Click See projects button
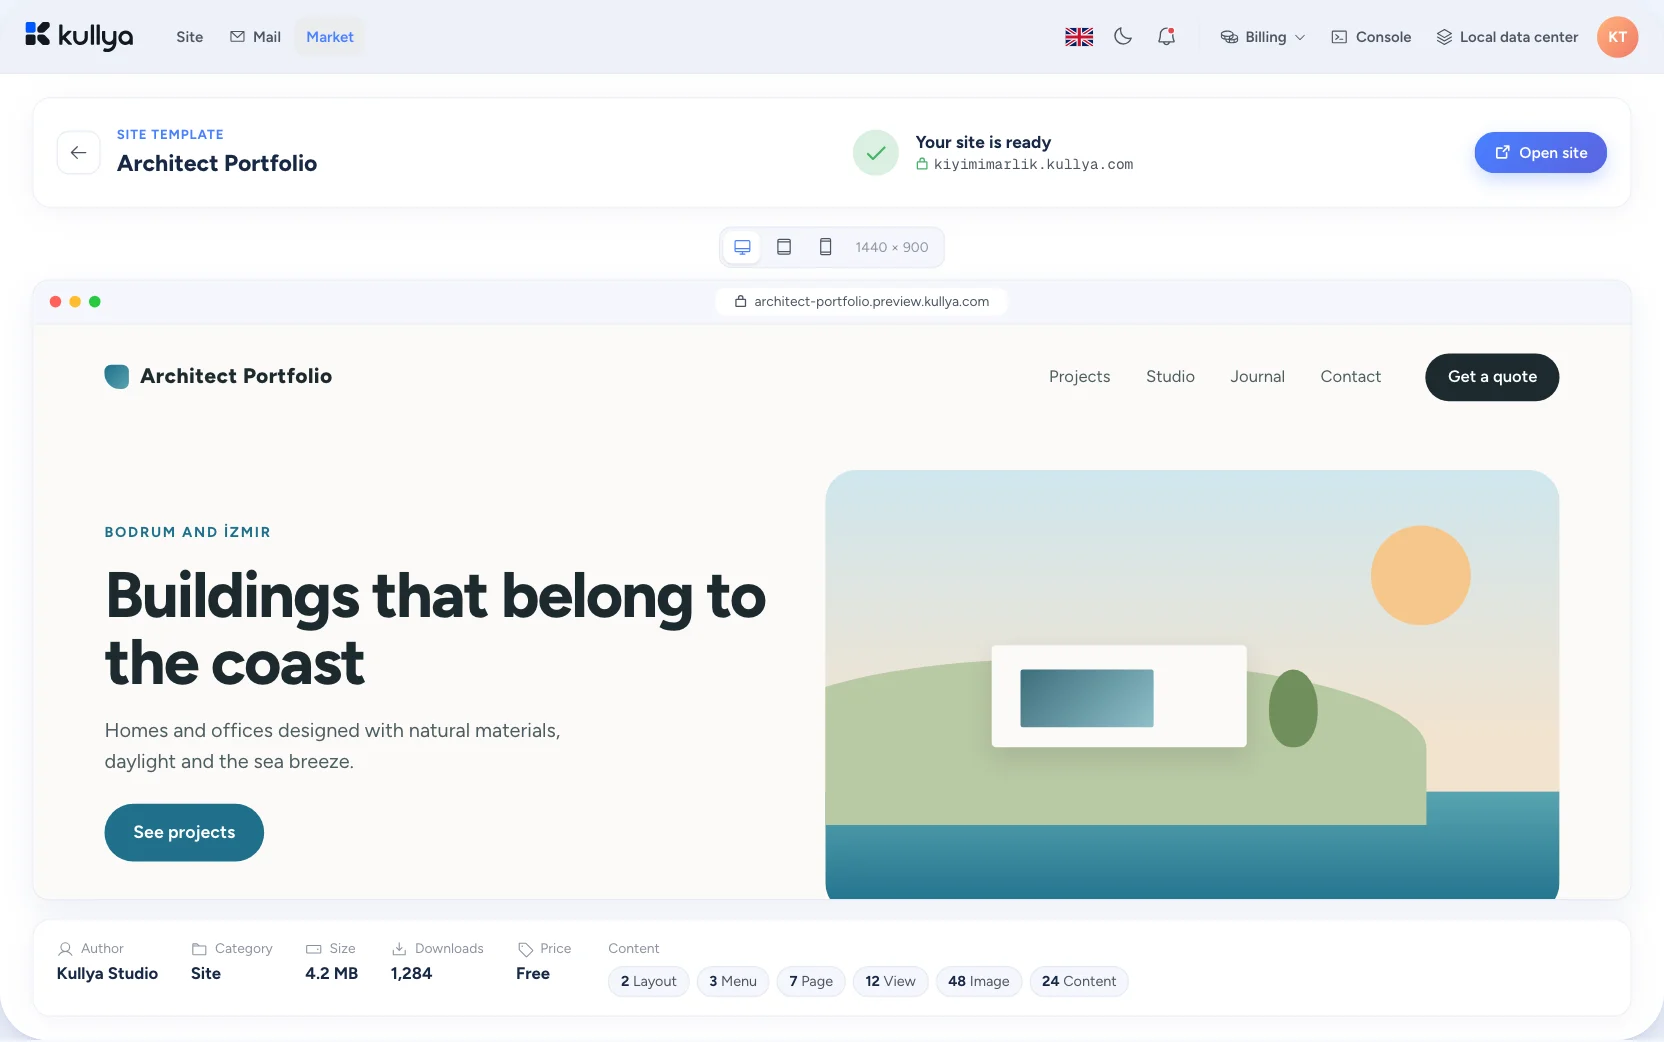Image resolution: width=1664 pixels, height=1042 pixels. click(184, 833)
